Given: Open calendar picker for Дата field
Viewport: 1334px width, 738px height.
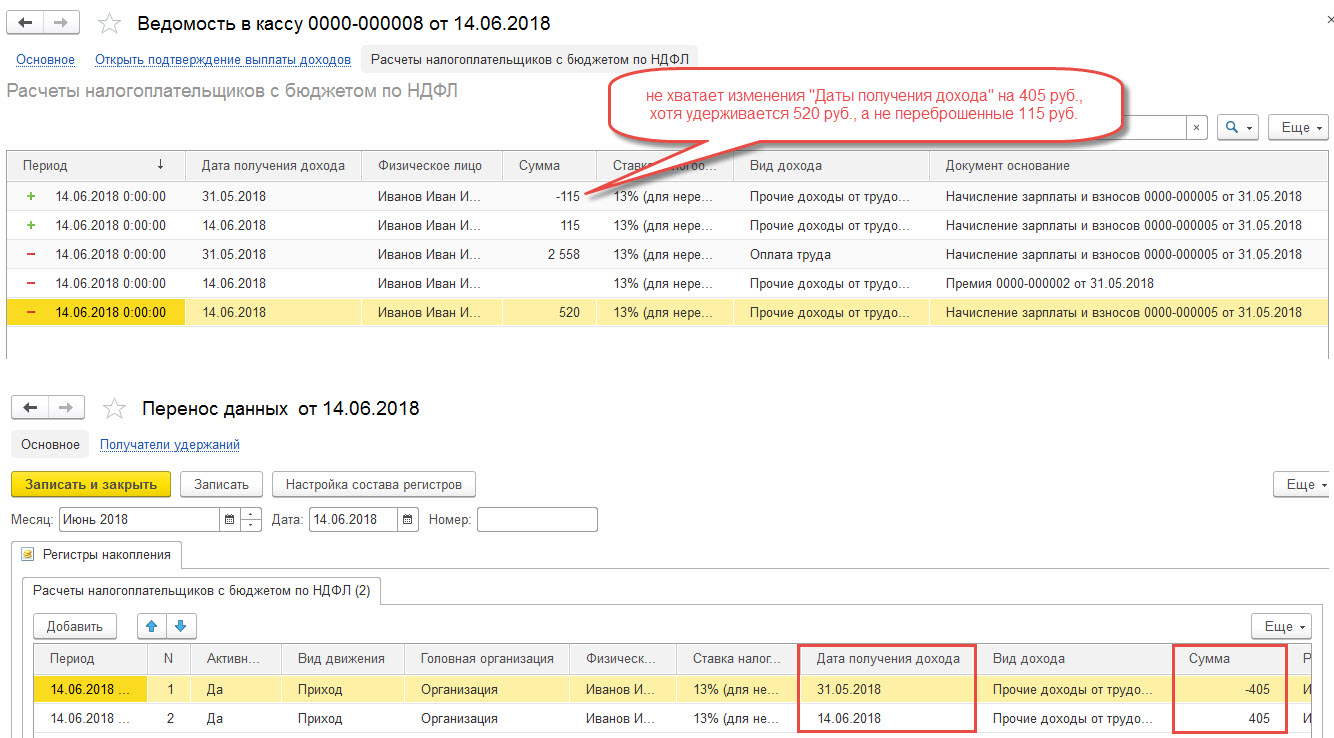Looking at the screenshot, I should (408, 519).
